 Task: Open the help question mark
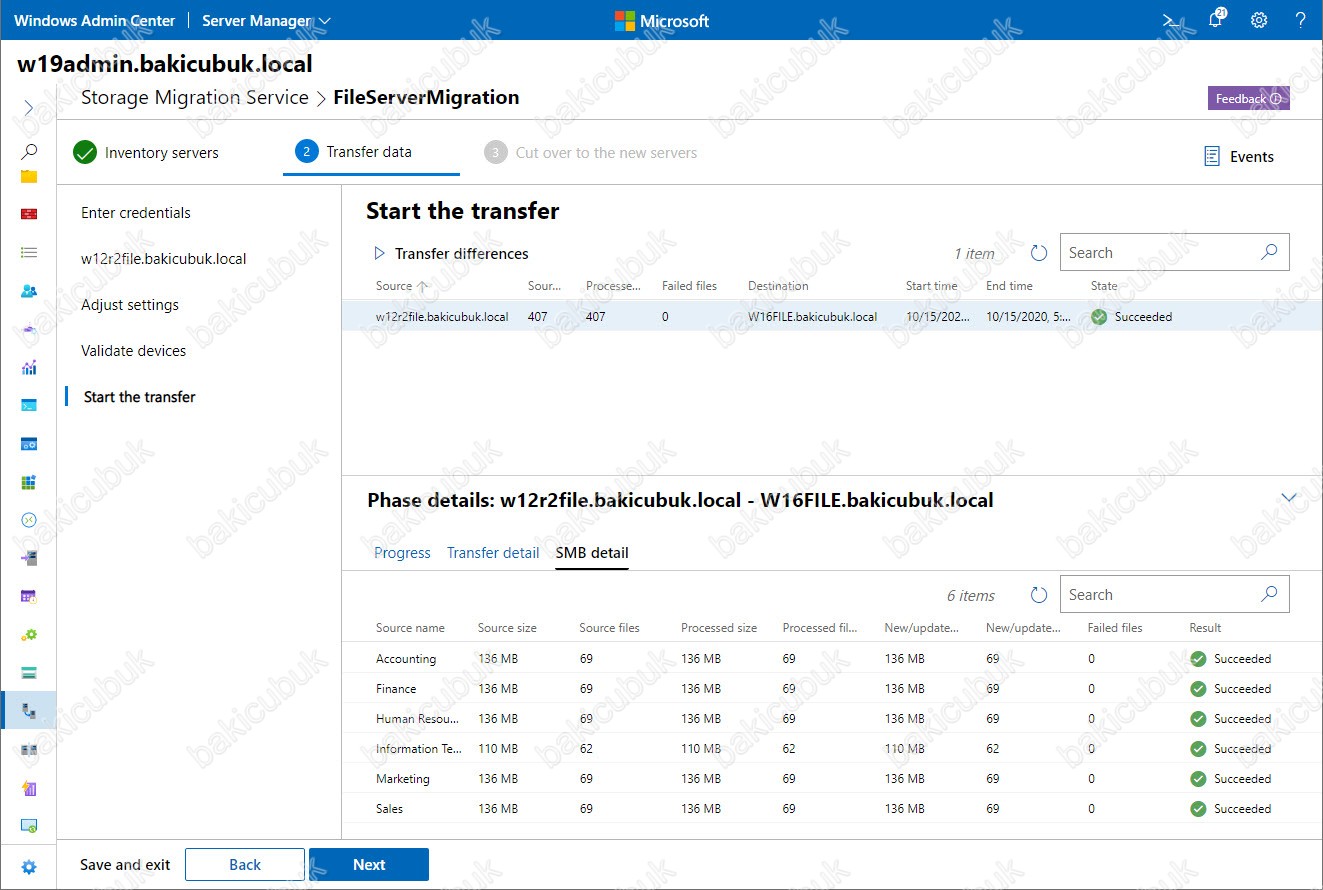point(1300,20)
